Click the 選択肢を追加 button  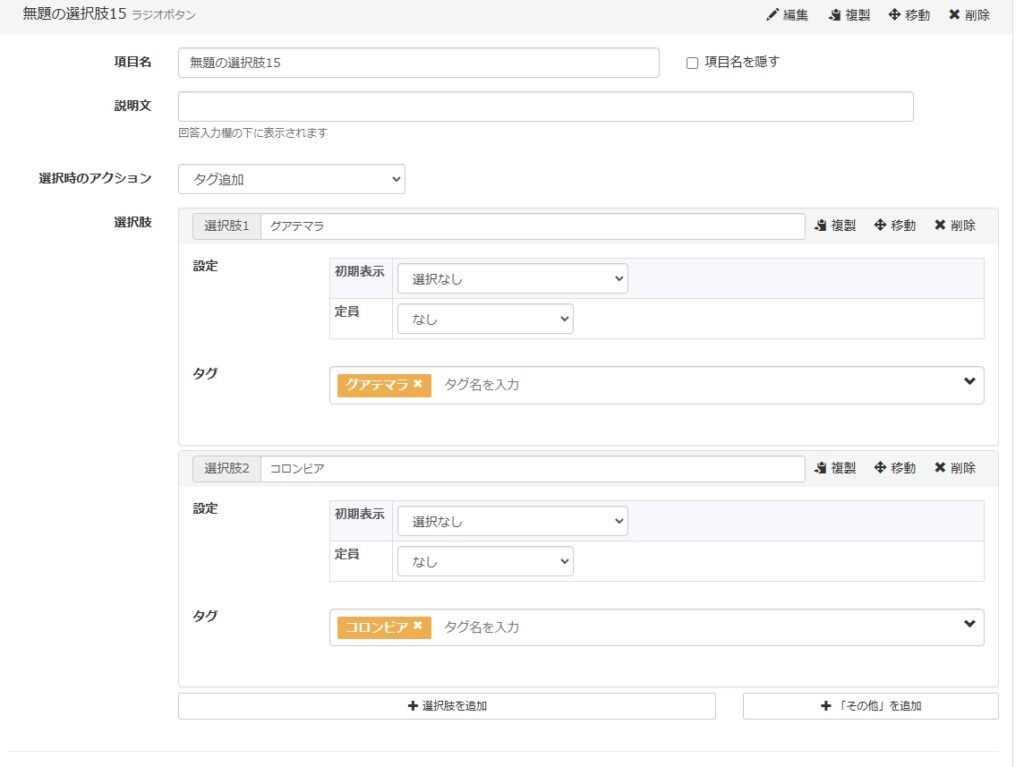[x=446, y=706]
